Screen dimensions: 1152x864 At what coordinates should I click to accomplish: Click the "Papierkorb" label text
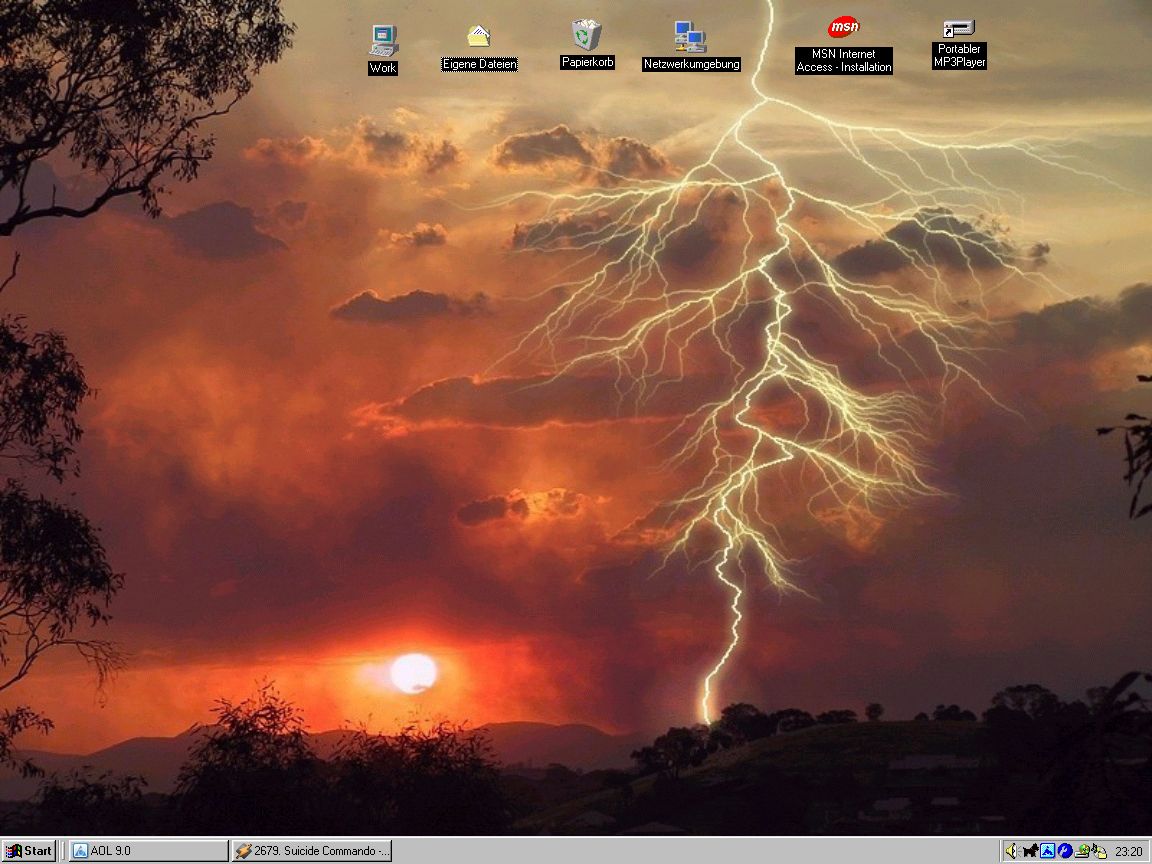click(587, 62)
